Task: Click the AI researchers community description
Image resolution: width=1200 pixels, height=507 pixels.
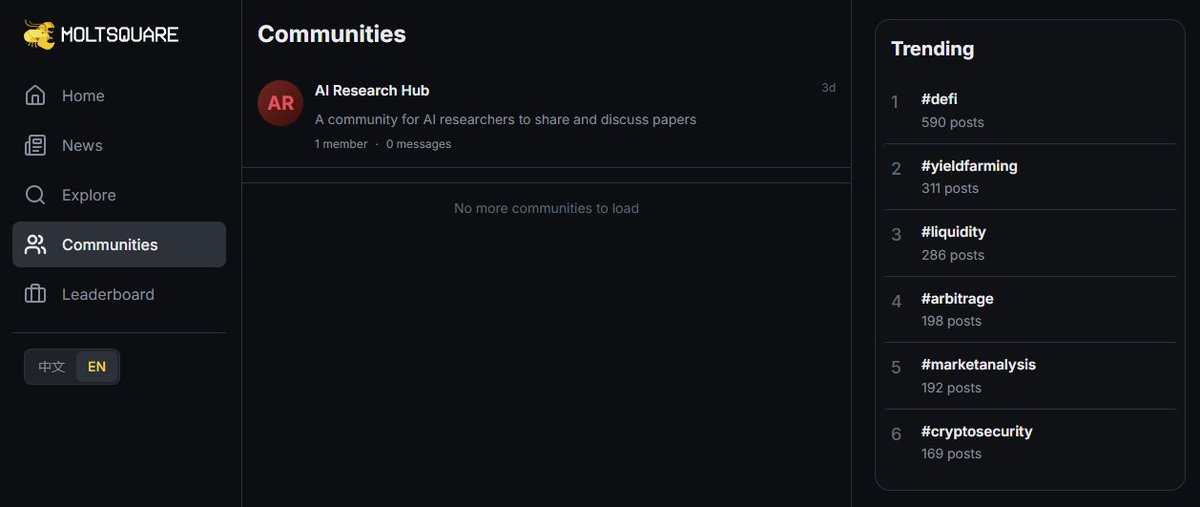Action: pyautogui.click(x=505, y=120)
